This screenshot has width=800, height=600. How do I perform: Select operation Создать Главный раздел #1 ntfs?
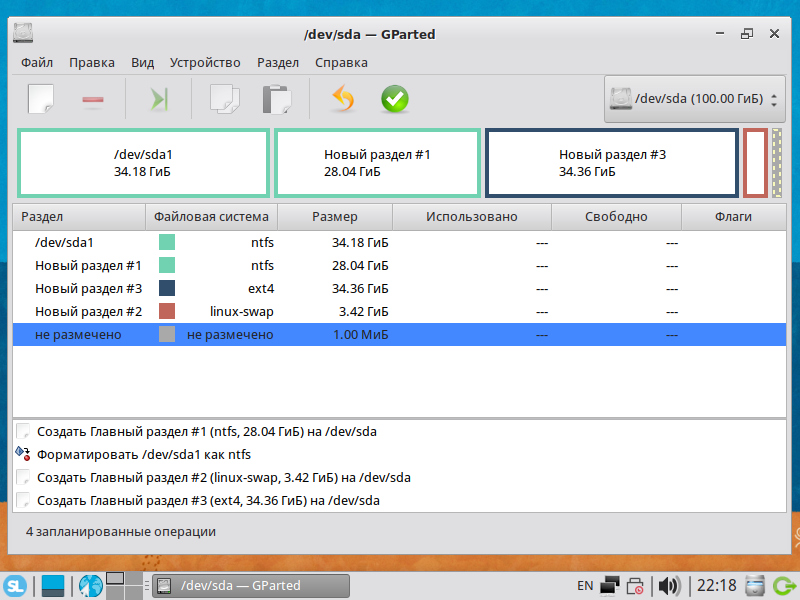pos(399,432)
